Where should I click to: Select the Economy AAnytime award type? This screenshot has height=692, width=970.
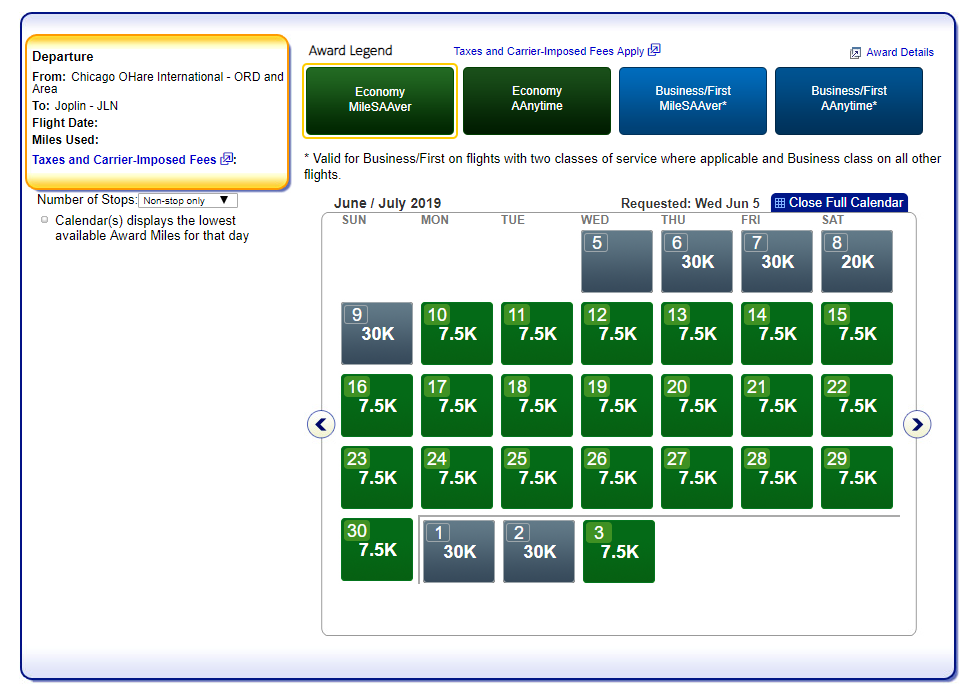tap(537, 100)
